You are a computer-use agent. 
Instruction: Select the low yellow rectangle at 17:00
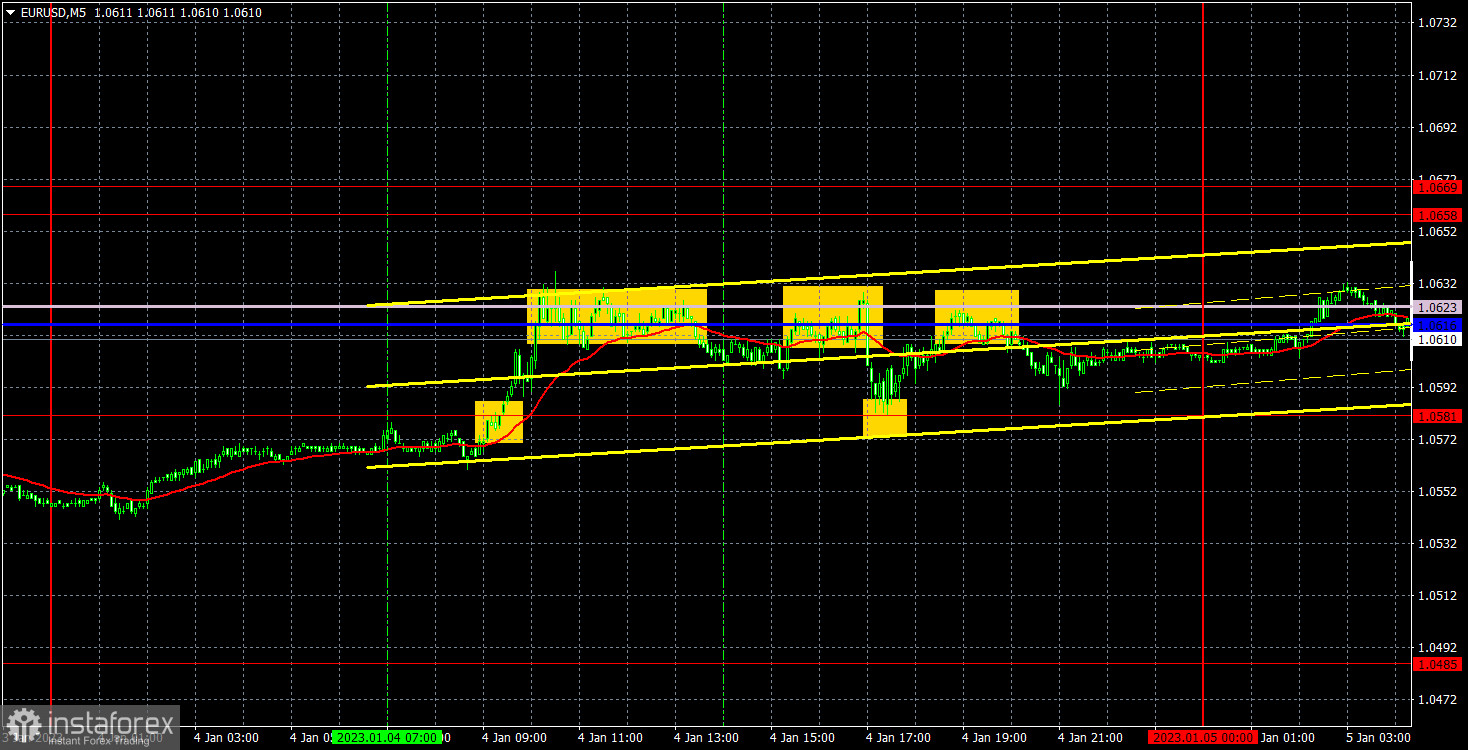(885, 418)
